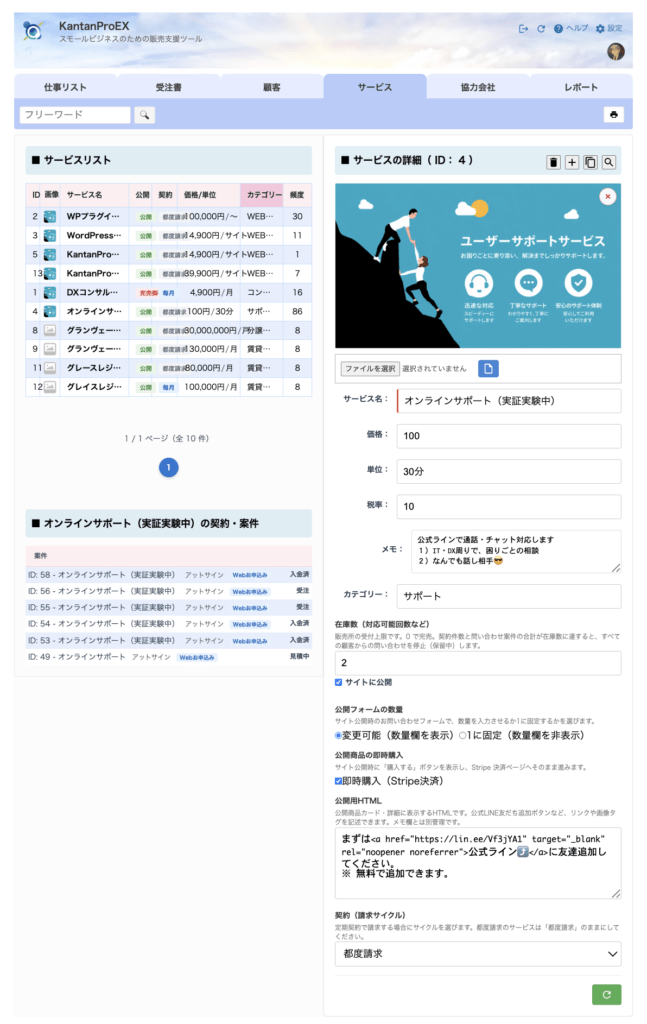Switch to 受注書 tab
This screenshot has width=647, height=1024.
pos(168,87)
